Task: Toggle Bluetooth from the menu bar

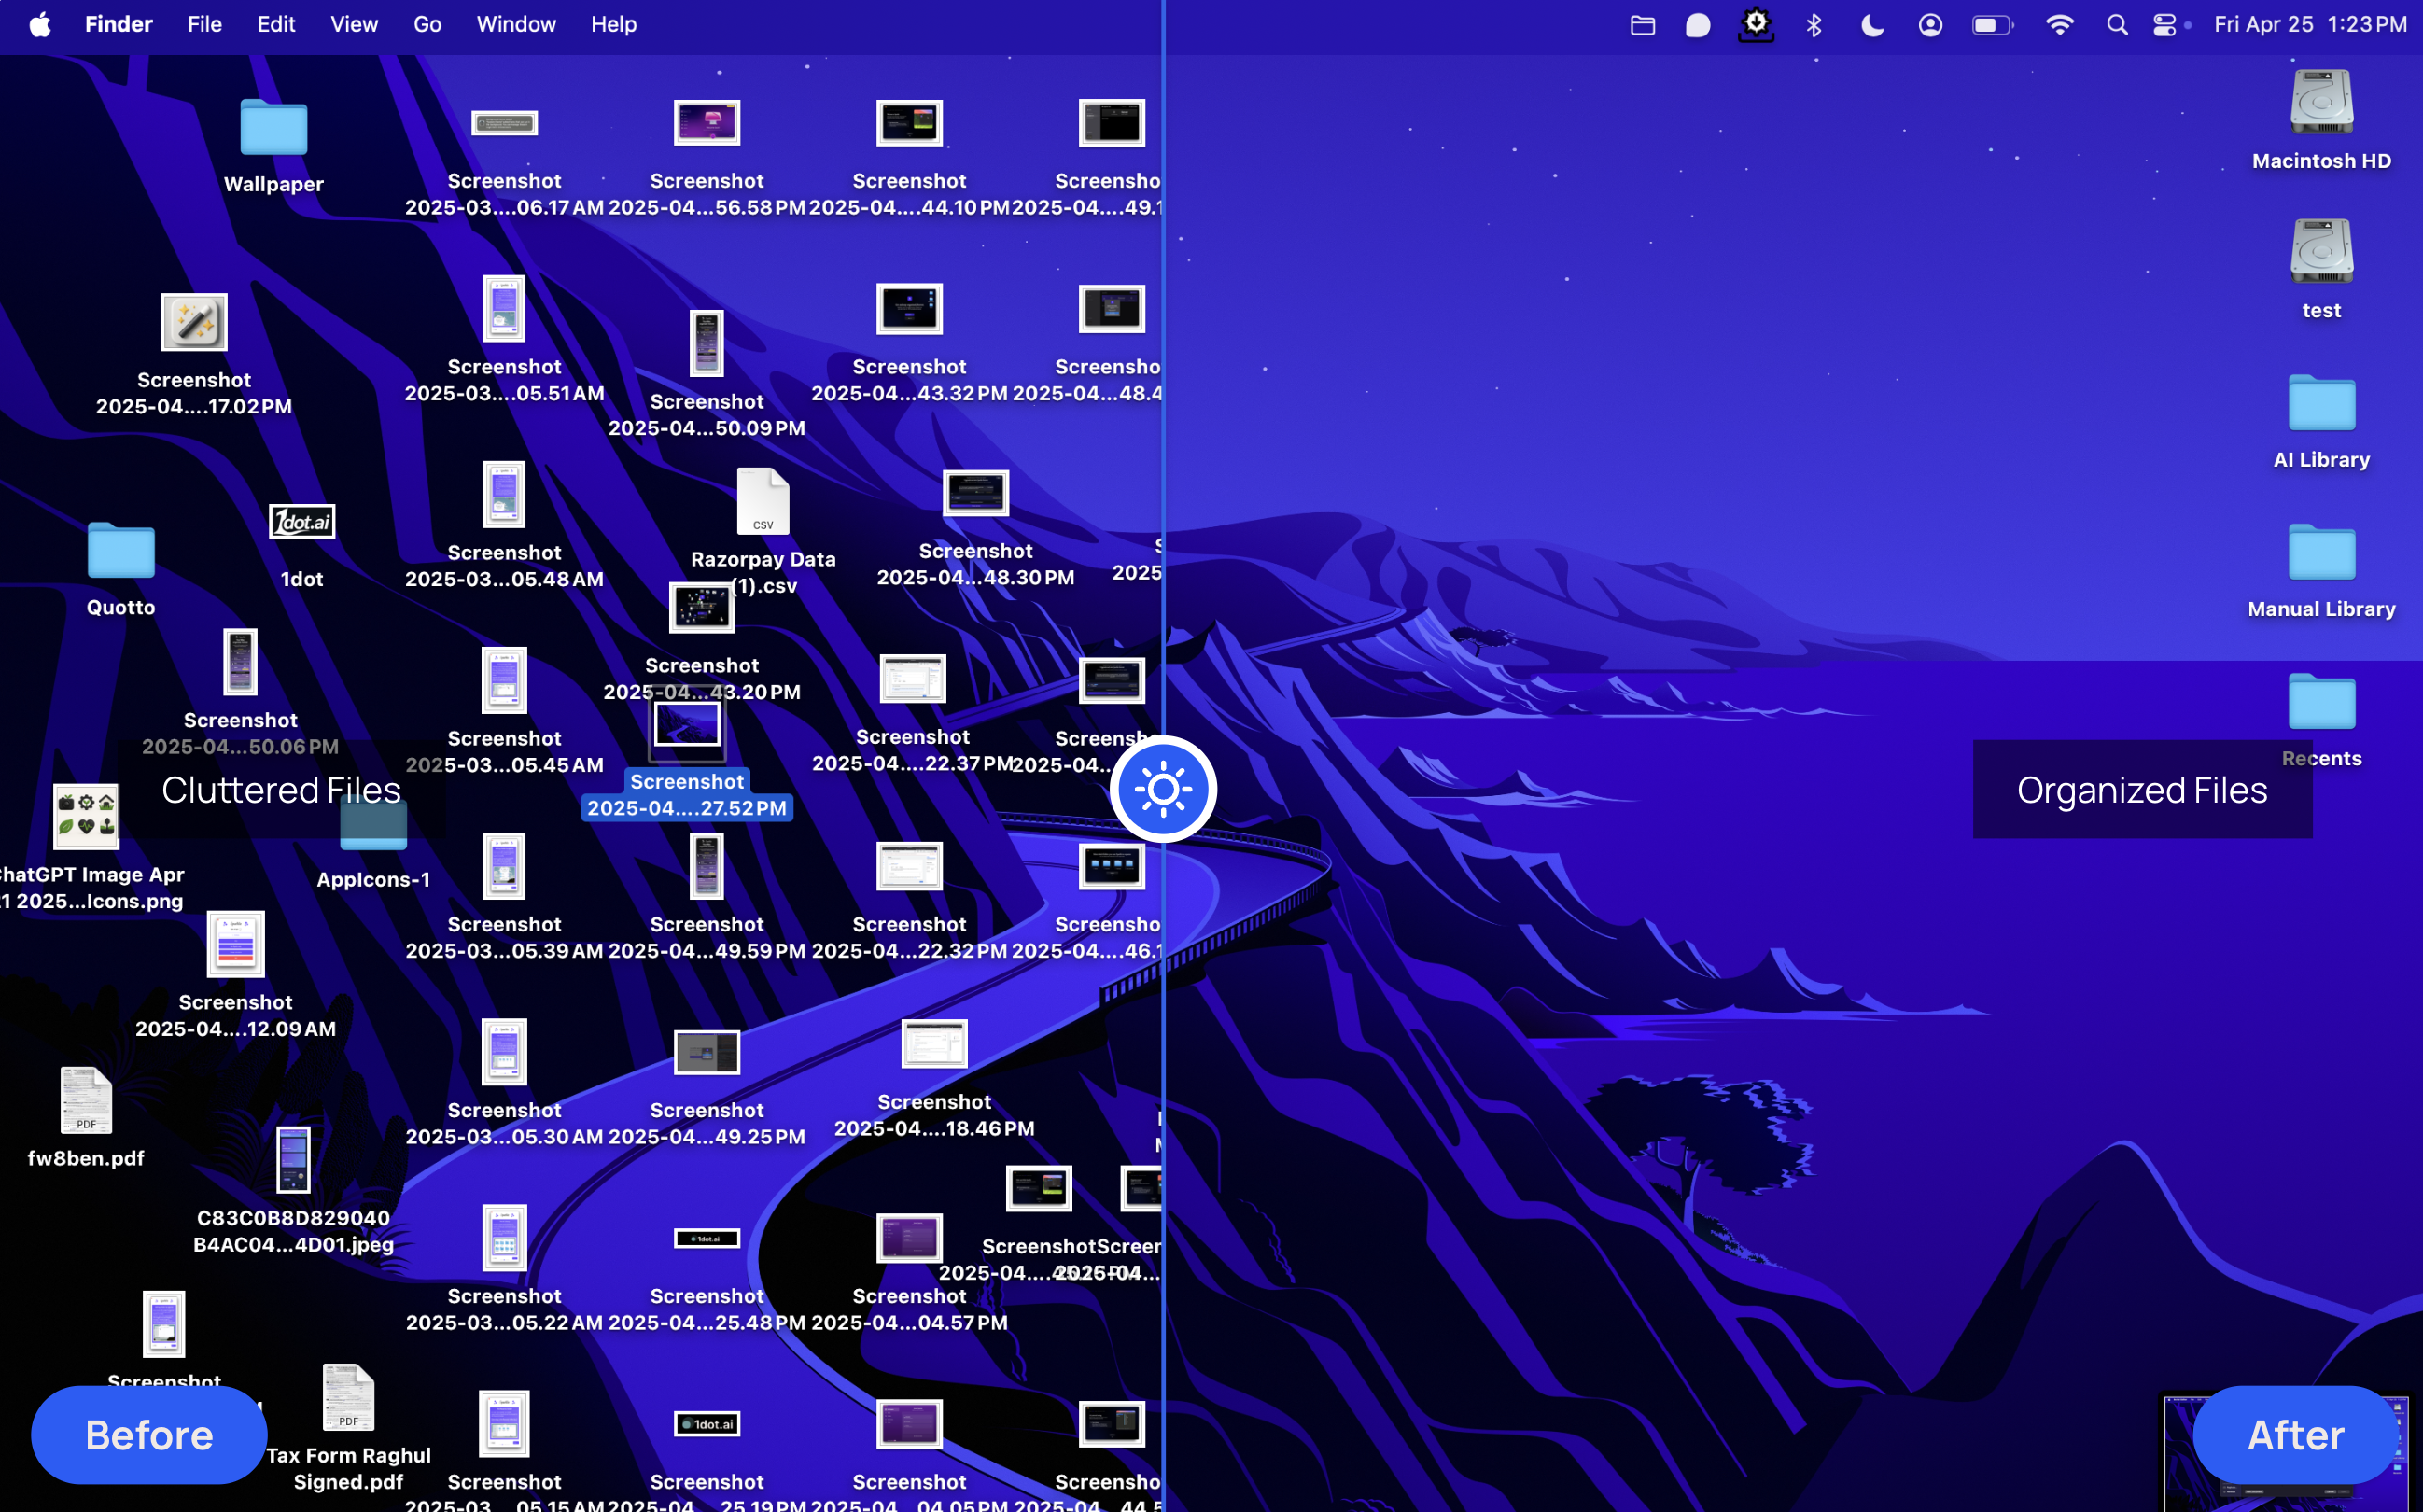Action: pos(1814,24)
